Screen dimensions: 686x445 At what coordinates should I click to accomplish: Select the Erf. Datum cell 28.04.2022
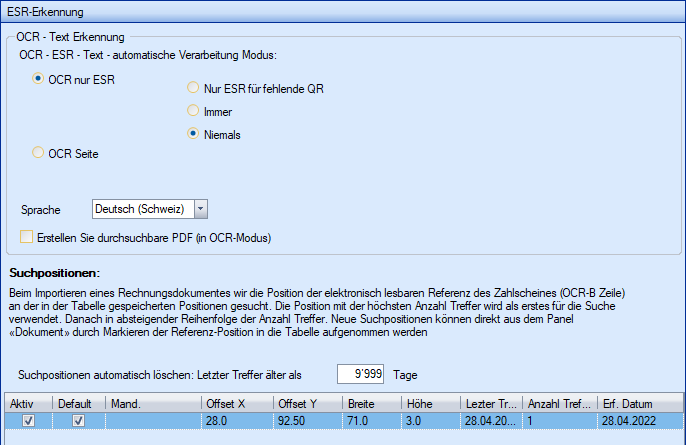click(640, 421)
